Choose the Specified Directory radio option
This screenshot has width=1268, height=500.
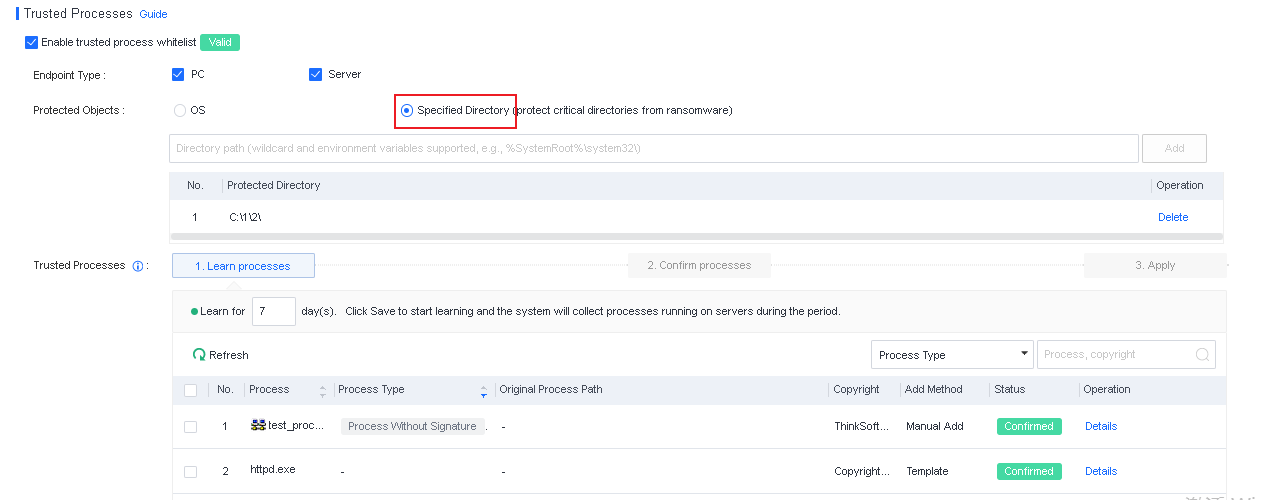(407, 110)
